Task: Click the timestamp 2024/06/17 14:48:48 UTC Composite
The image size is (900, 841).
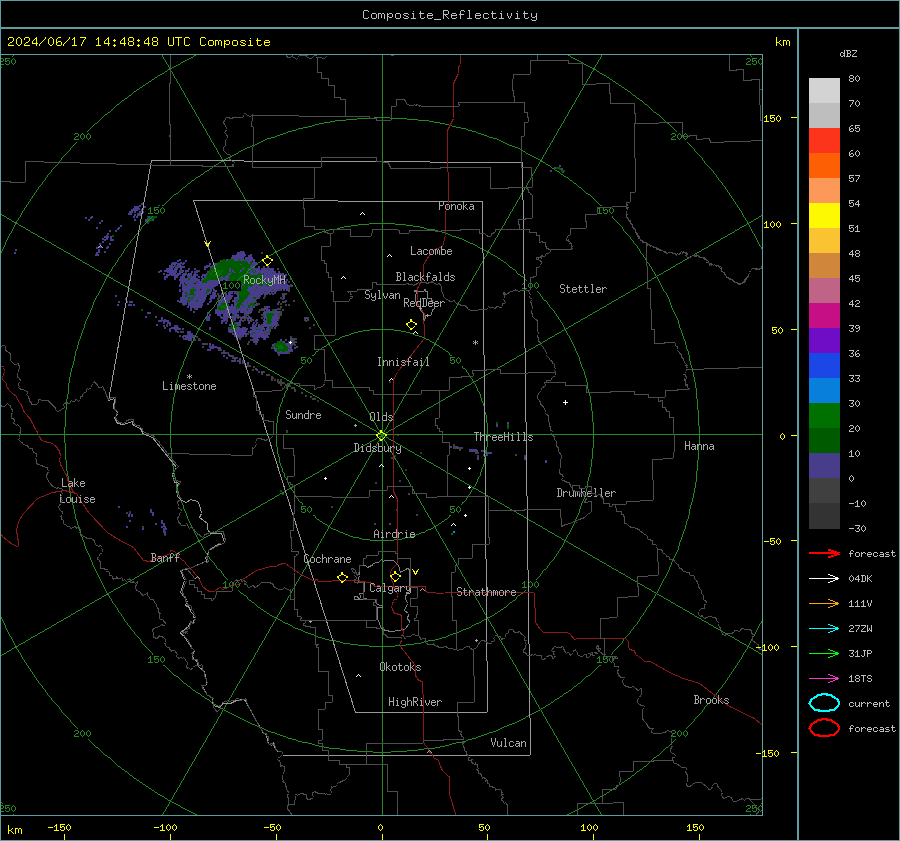Action: coord(138,42)
